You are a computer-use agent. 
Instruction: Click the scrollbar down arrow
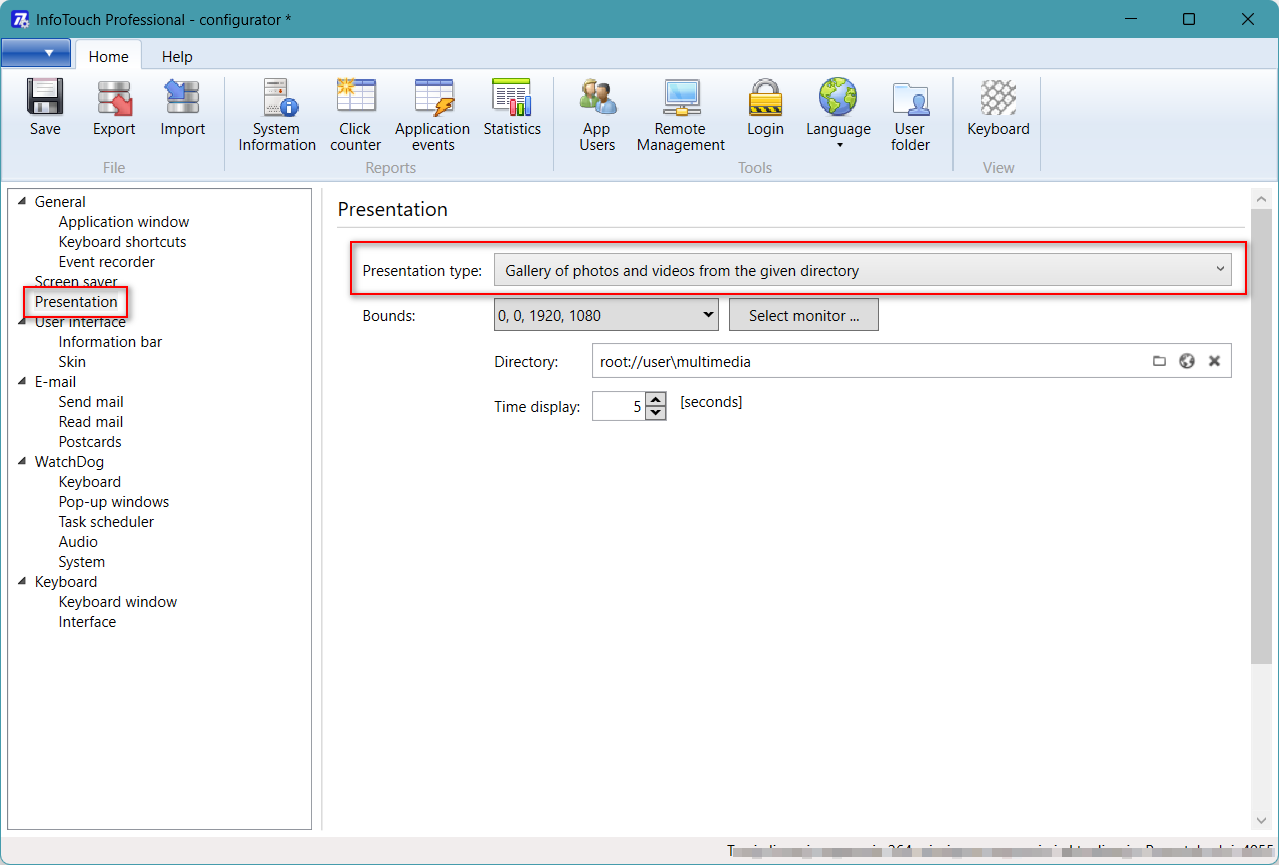pyautogui.click(x=1261, y=820)
